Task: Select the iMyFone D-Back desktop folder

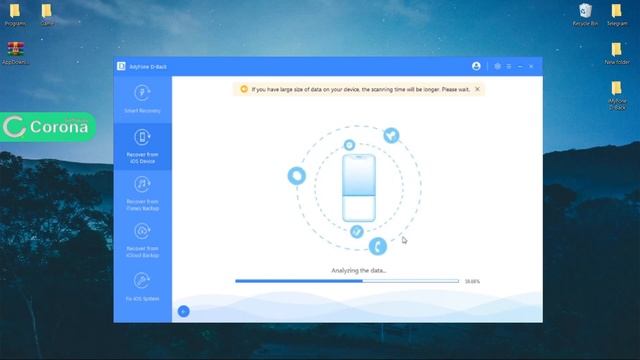Action: pyautogui.click(x=617, y=95)
